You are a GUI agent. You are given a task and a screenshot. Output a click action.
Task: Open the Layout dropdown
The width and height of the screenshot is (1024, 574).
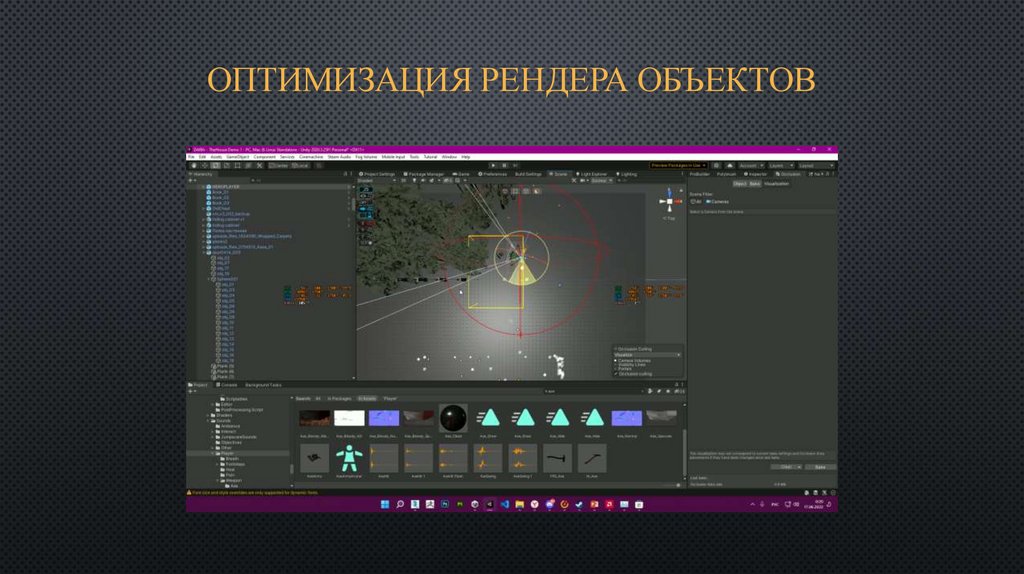coord(816,166)
